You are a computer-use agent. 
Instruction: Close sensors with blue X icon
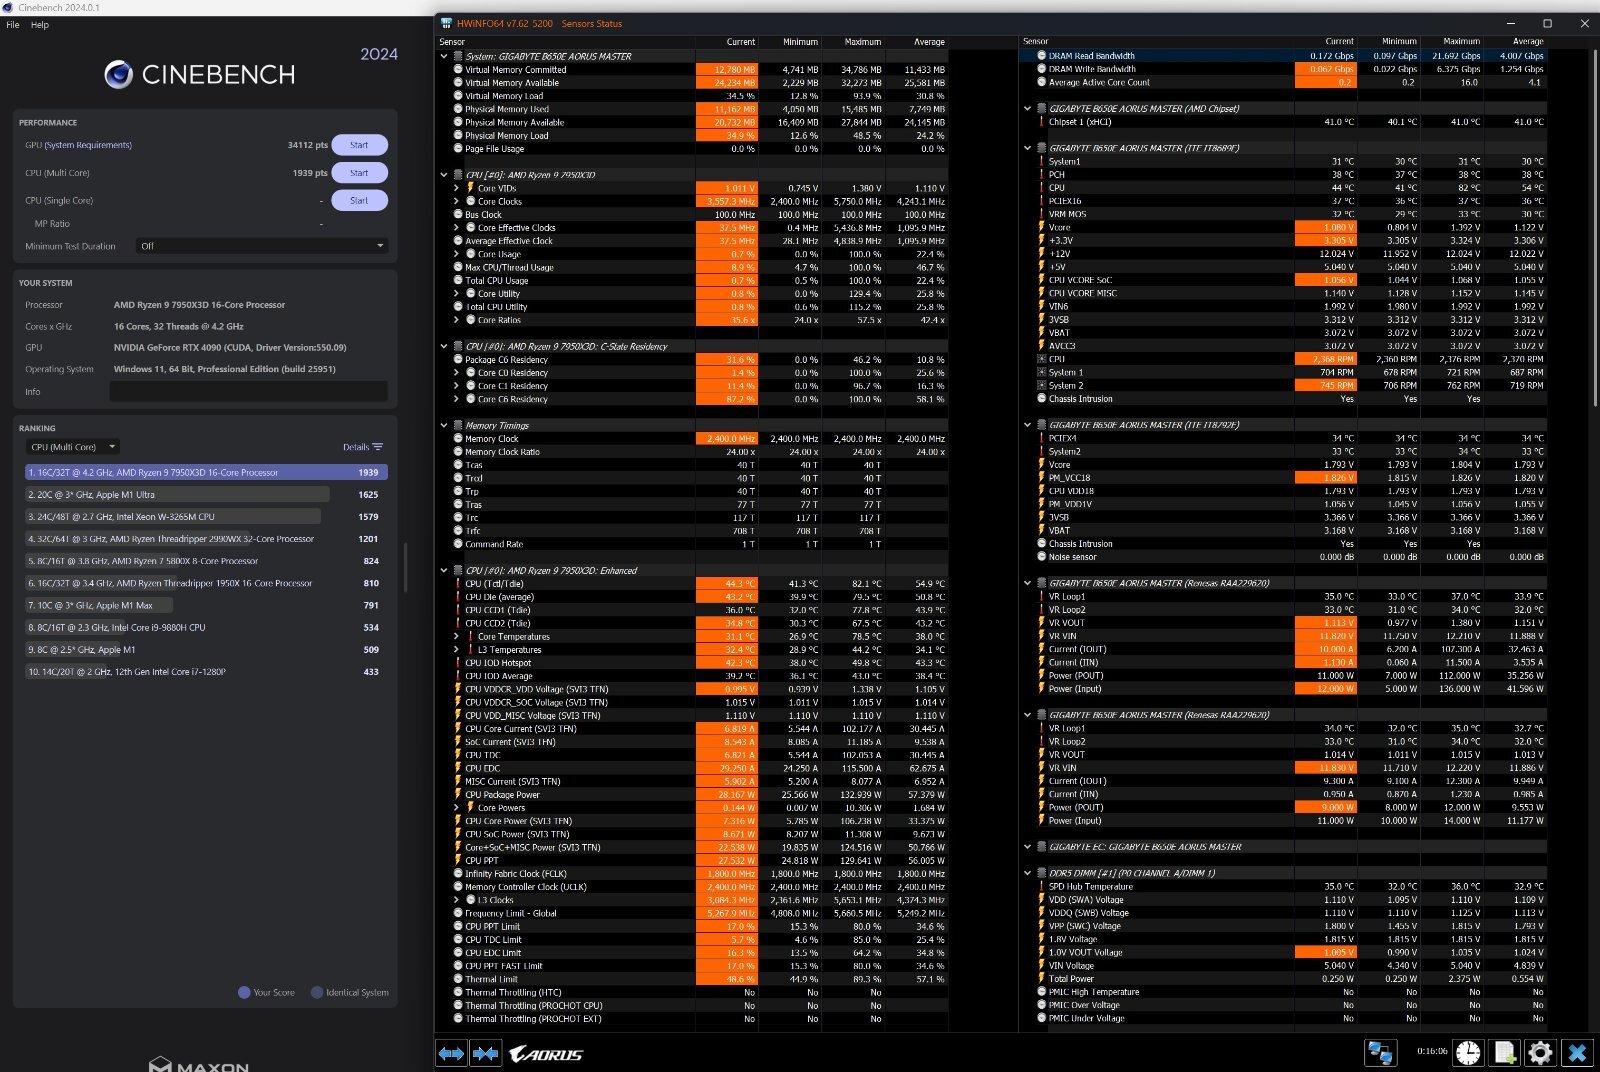click(x=1578, y=1052)
